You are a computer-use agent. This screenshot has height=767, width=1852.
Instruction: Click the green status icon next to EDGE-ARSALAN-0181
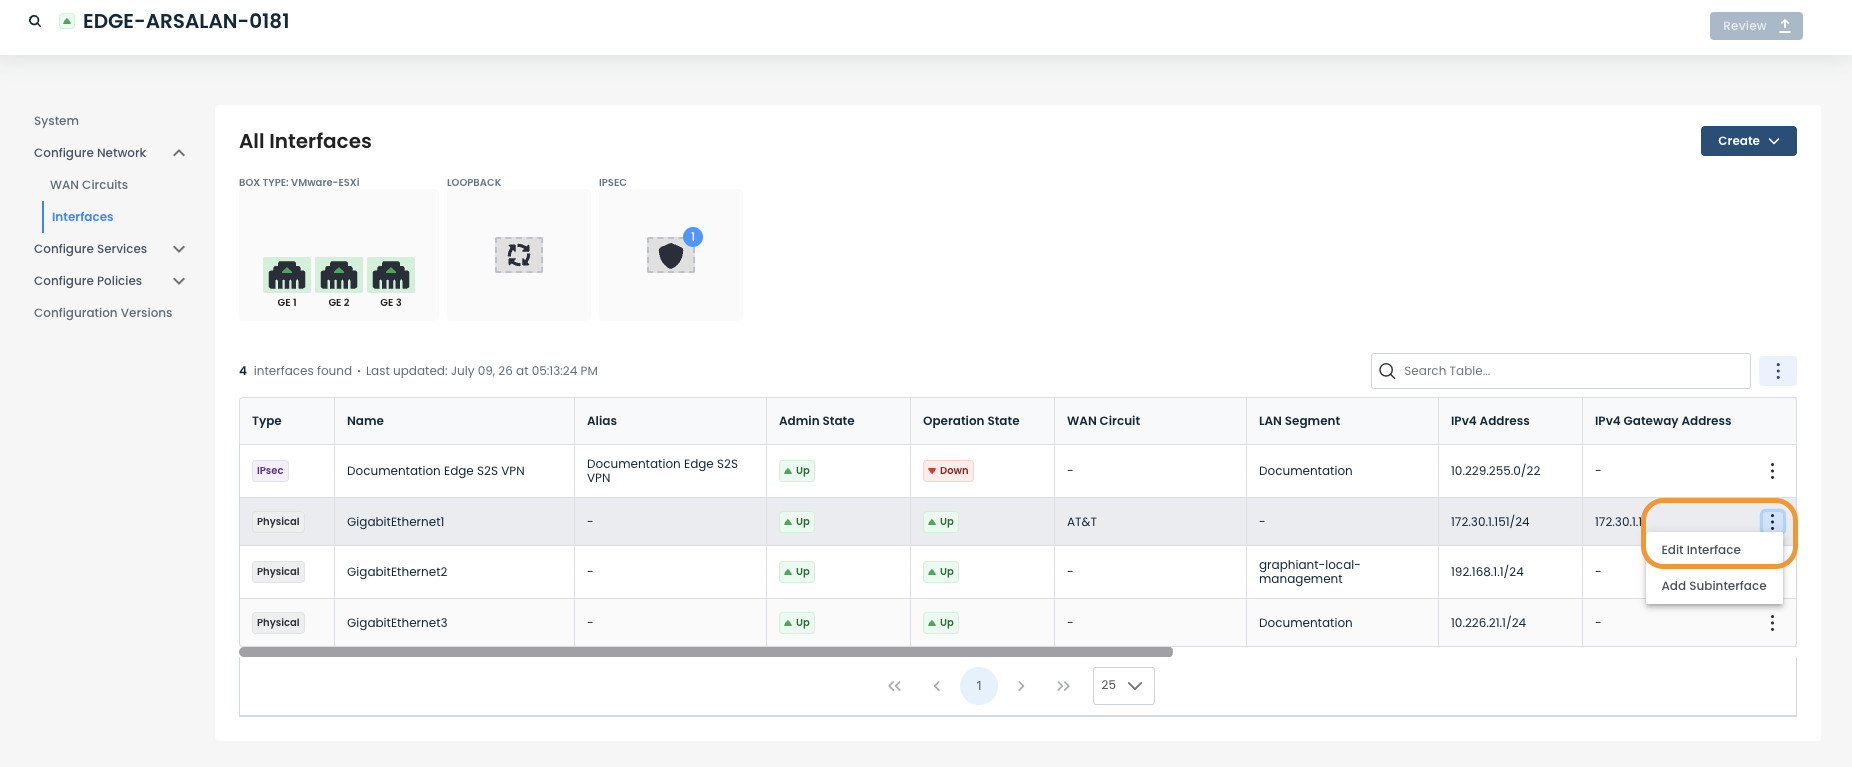tap(67, 21)
